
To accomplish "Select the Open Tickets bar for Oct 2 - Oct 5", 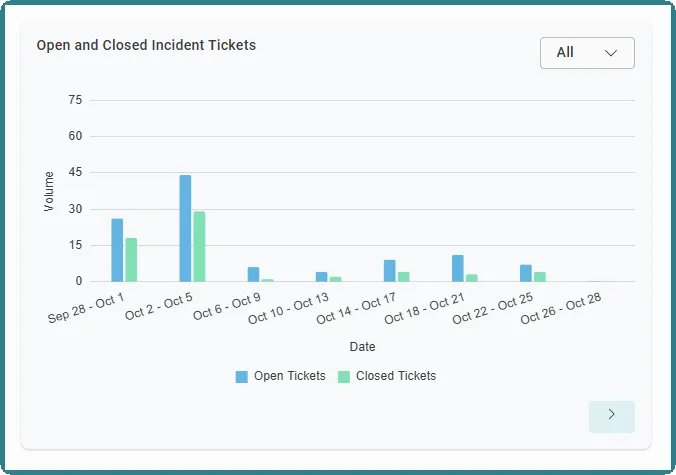I will point(185,228).
